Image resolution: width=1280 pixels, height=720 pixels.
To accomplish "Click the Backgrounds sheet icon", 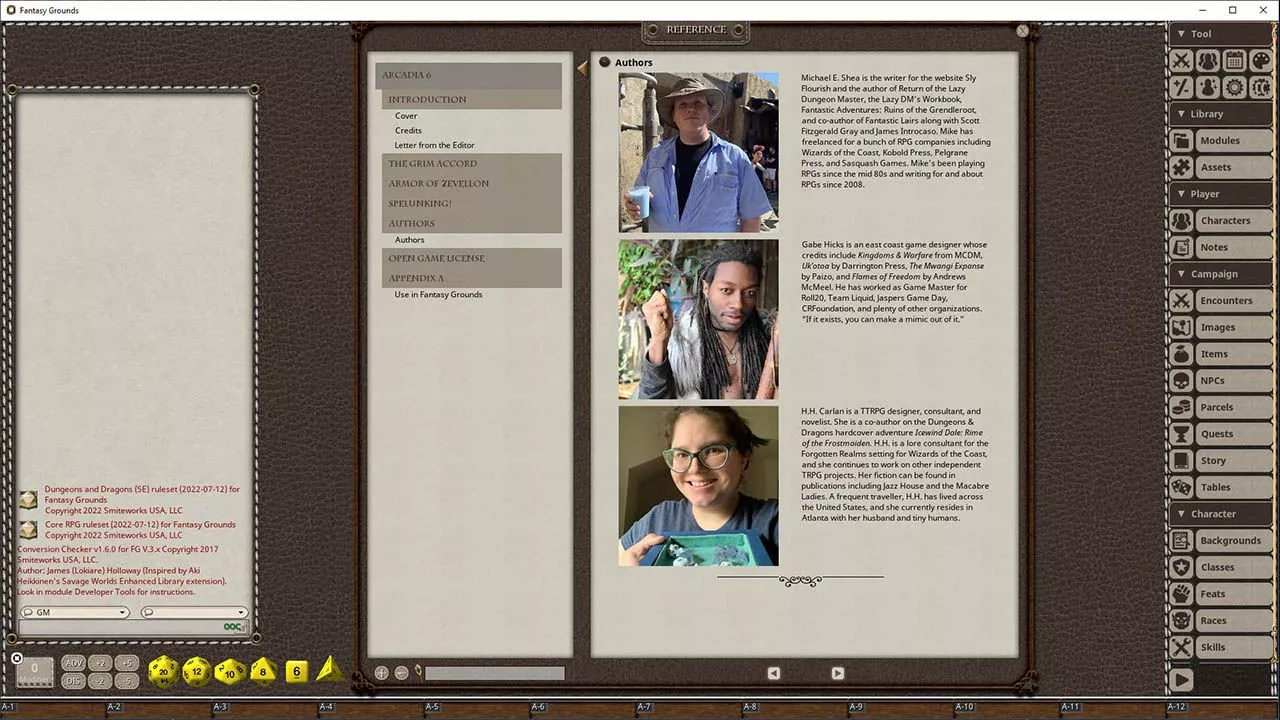I will point(1182,541).
